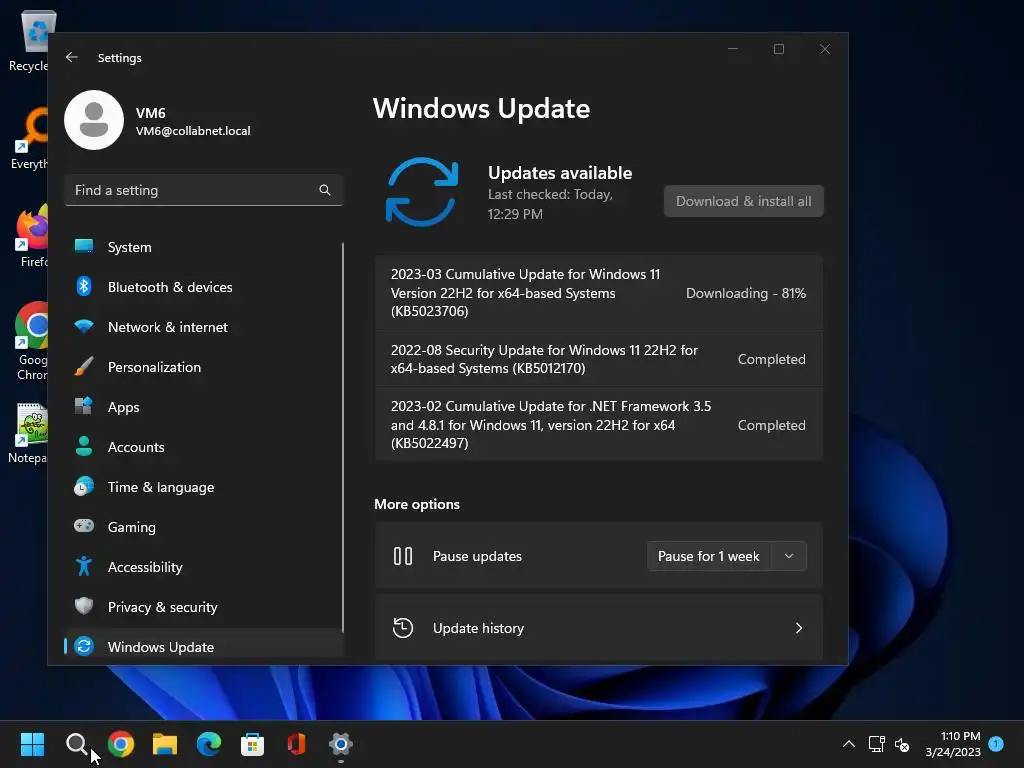The width and height of the screenshot is (1024, 768).
Task: Open taskbar Search
Action: (76, 744)
